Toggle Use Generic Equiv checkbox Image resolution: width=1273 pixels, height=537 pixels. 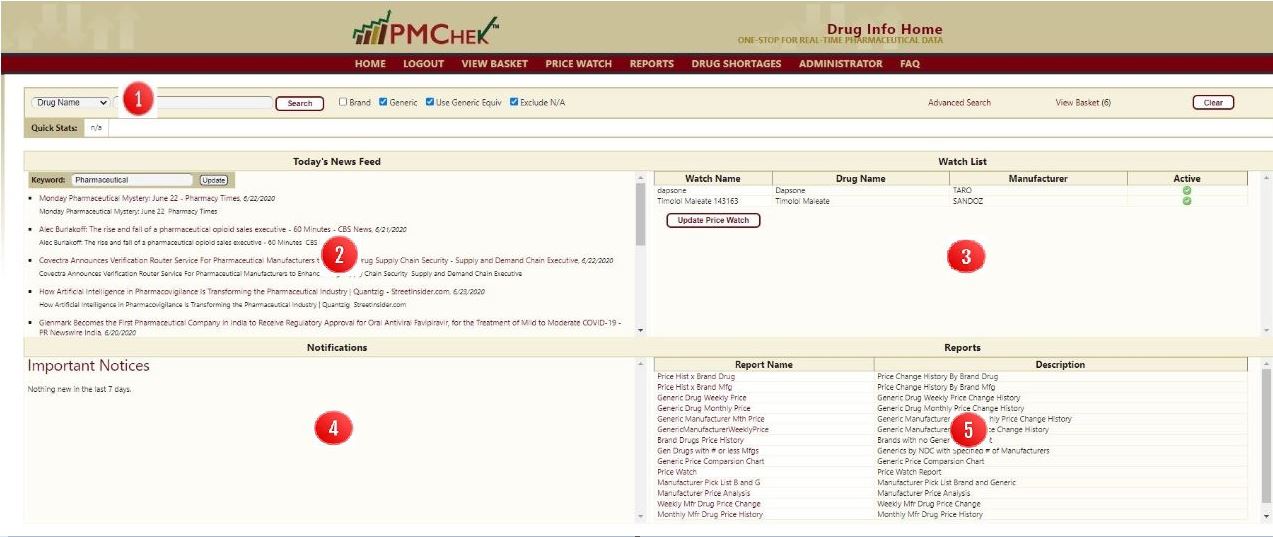coord(430,102)
